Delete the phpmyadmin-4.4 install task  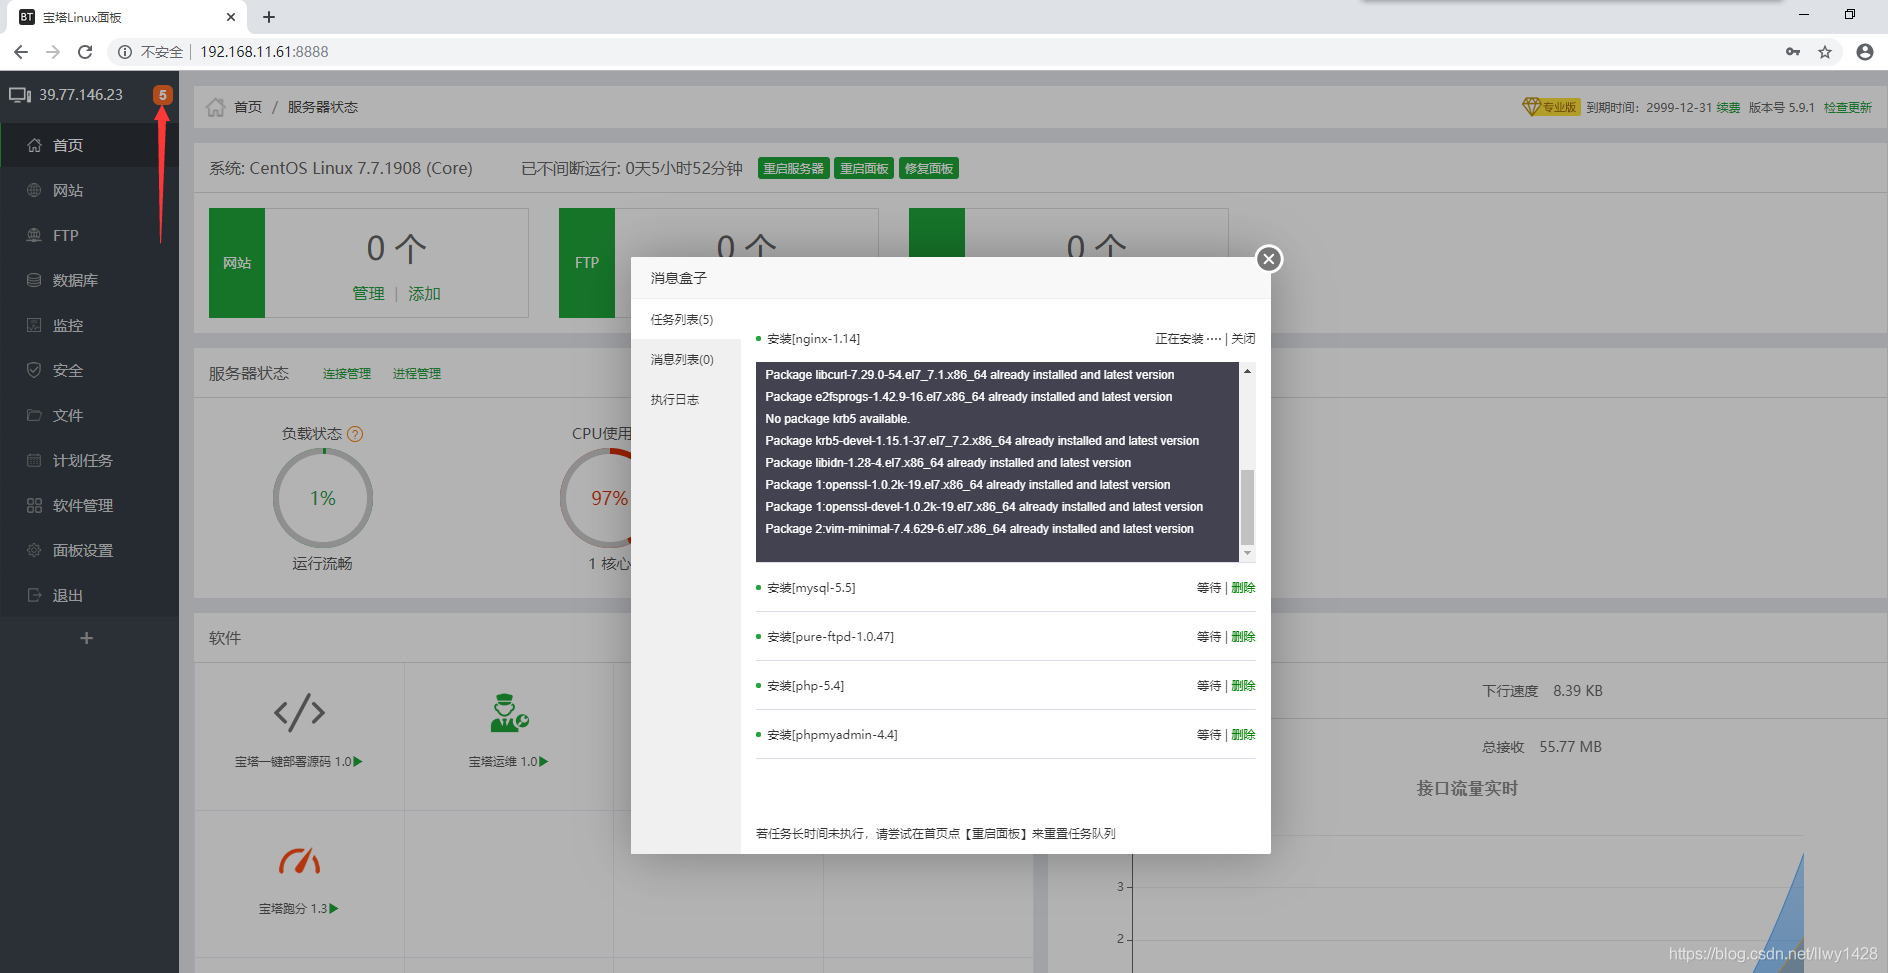point(1243,735)
